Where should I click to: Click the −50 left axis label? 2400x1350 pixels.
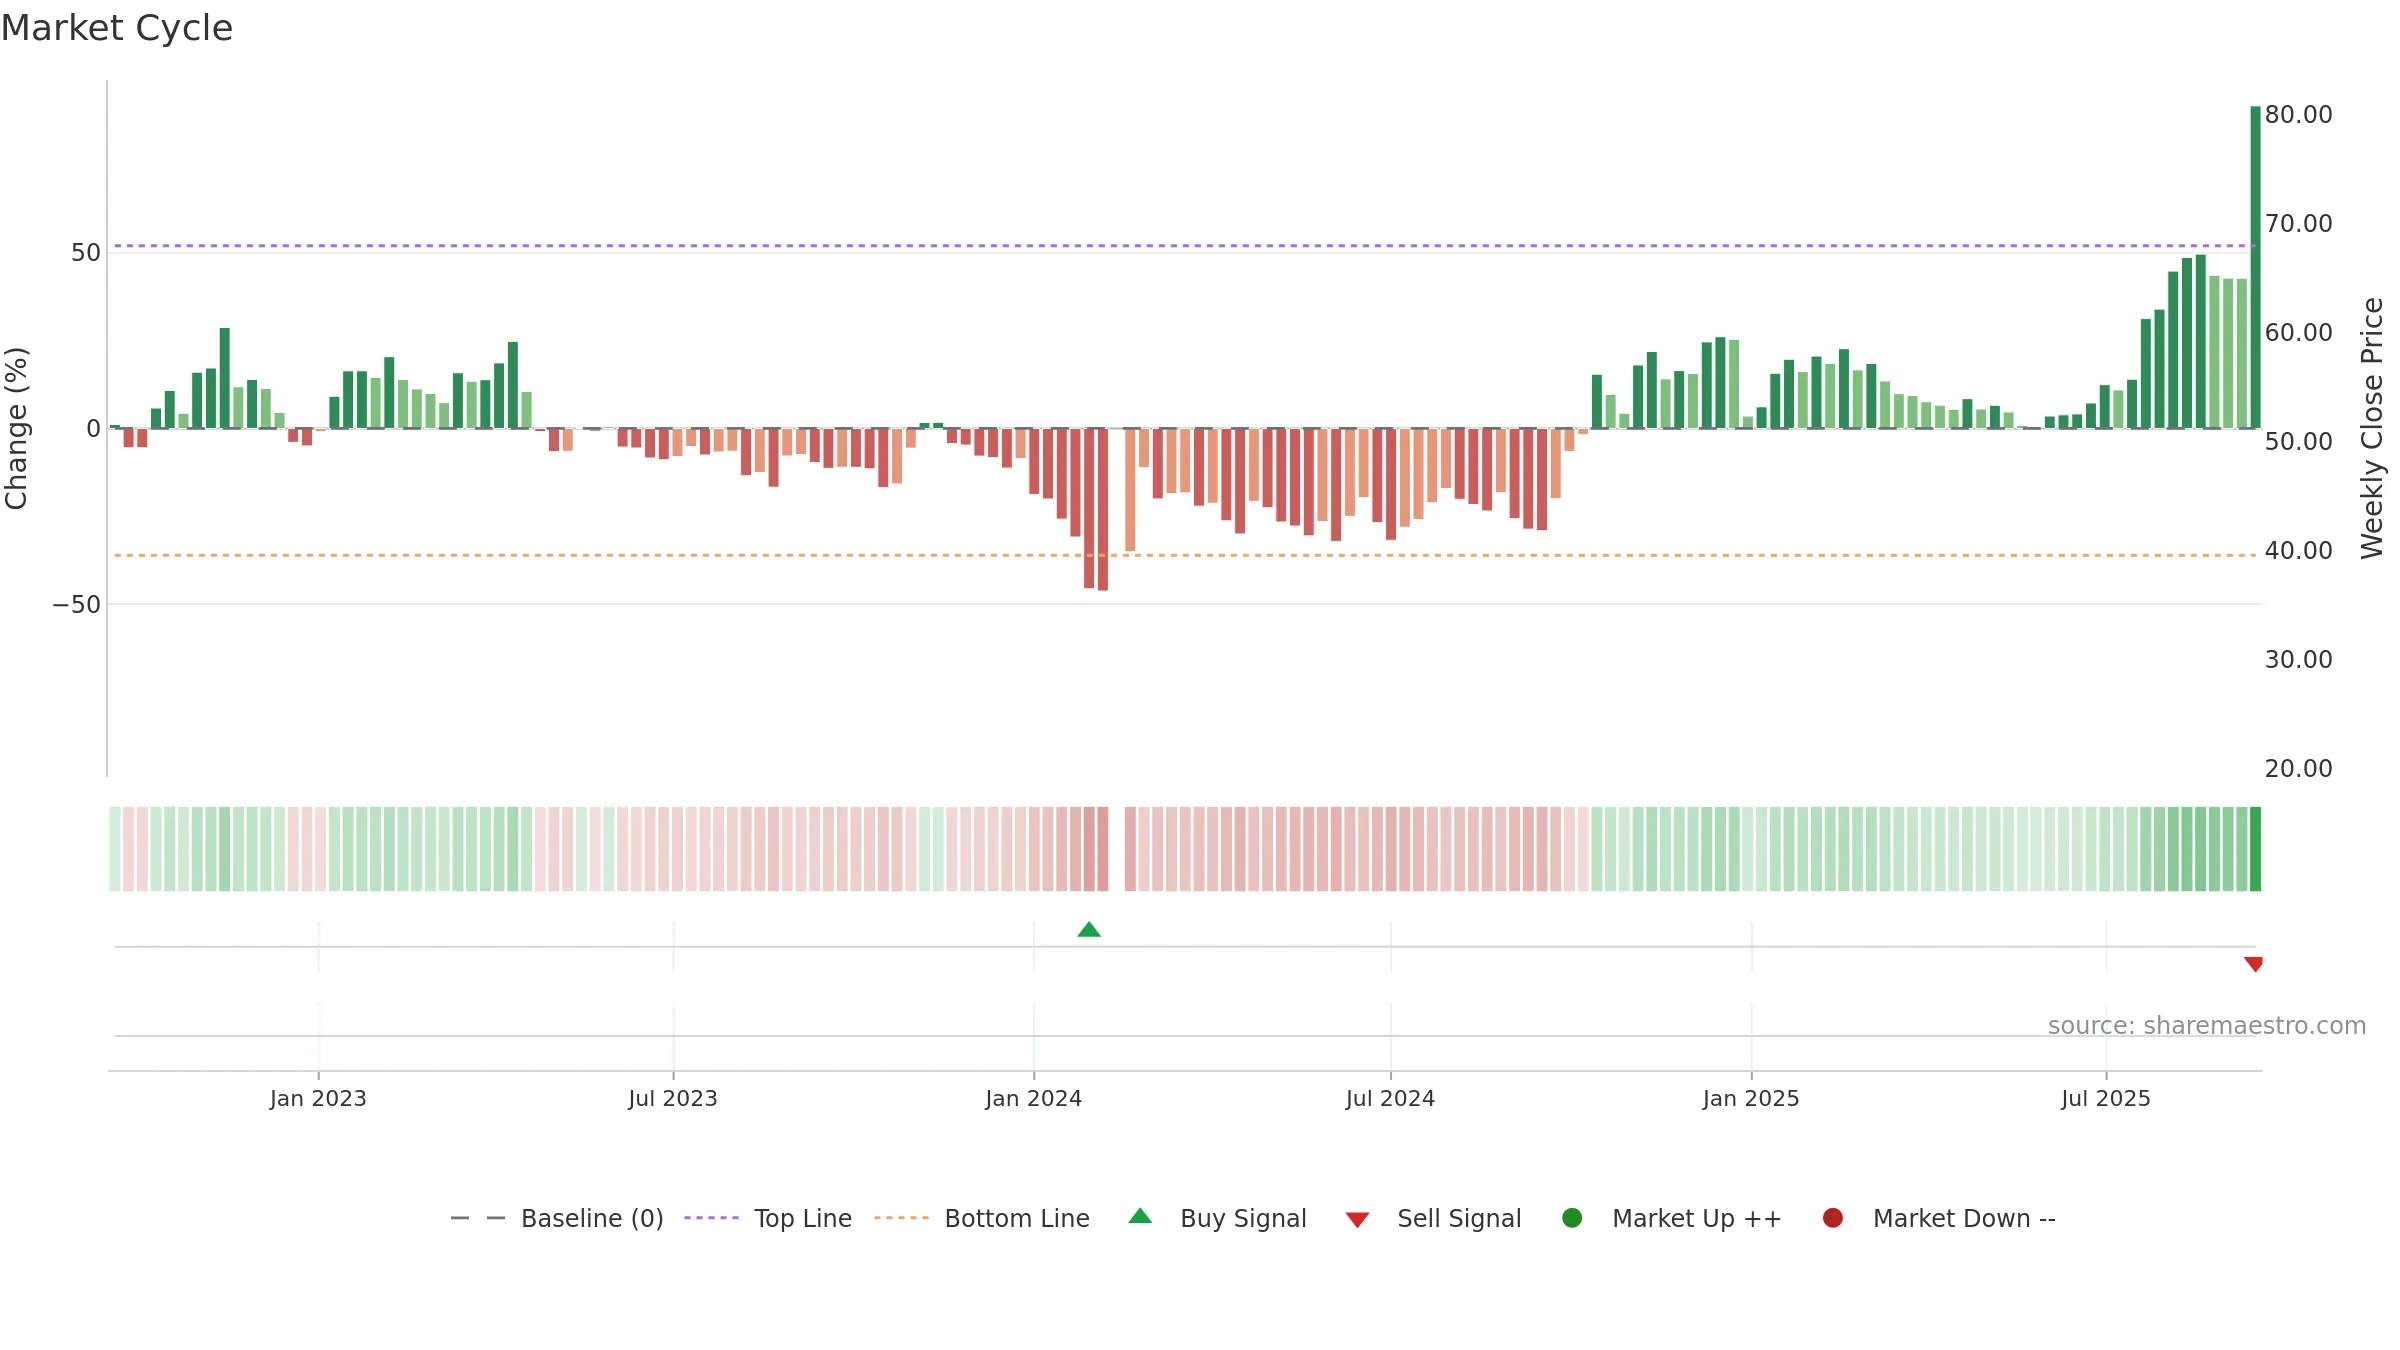(77, 605)
